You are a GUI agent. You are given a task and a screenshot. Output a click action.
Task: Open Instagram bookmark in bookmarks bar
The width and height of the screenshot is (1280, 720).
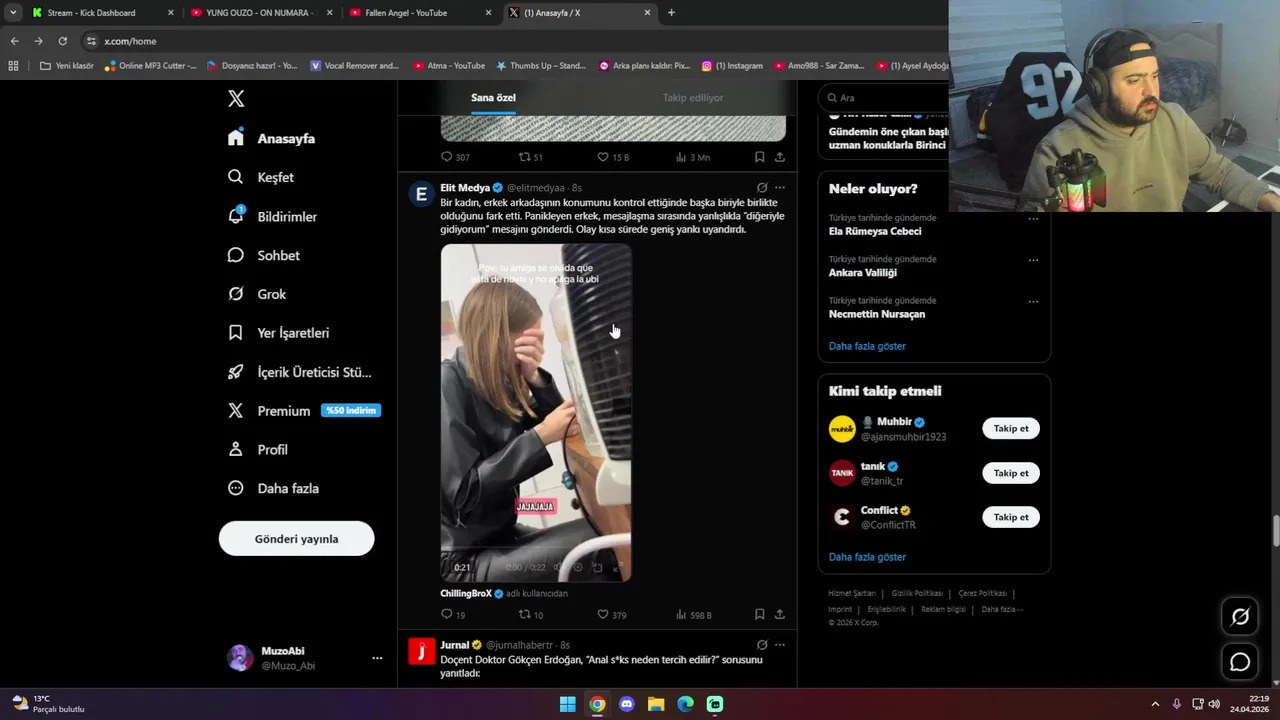[732, 66]
